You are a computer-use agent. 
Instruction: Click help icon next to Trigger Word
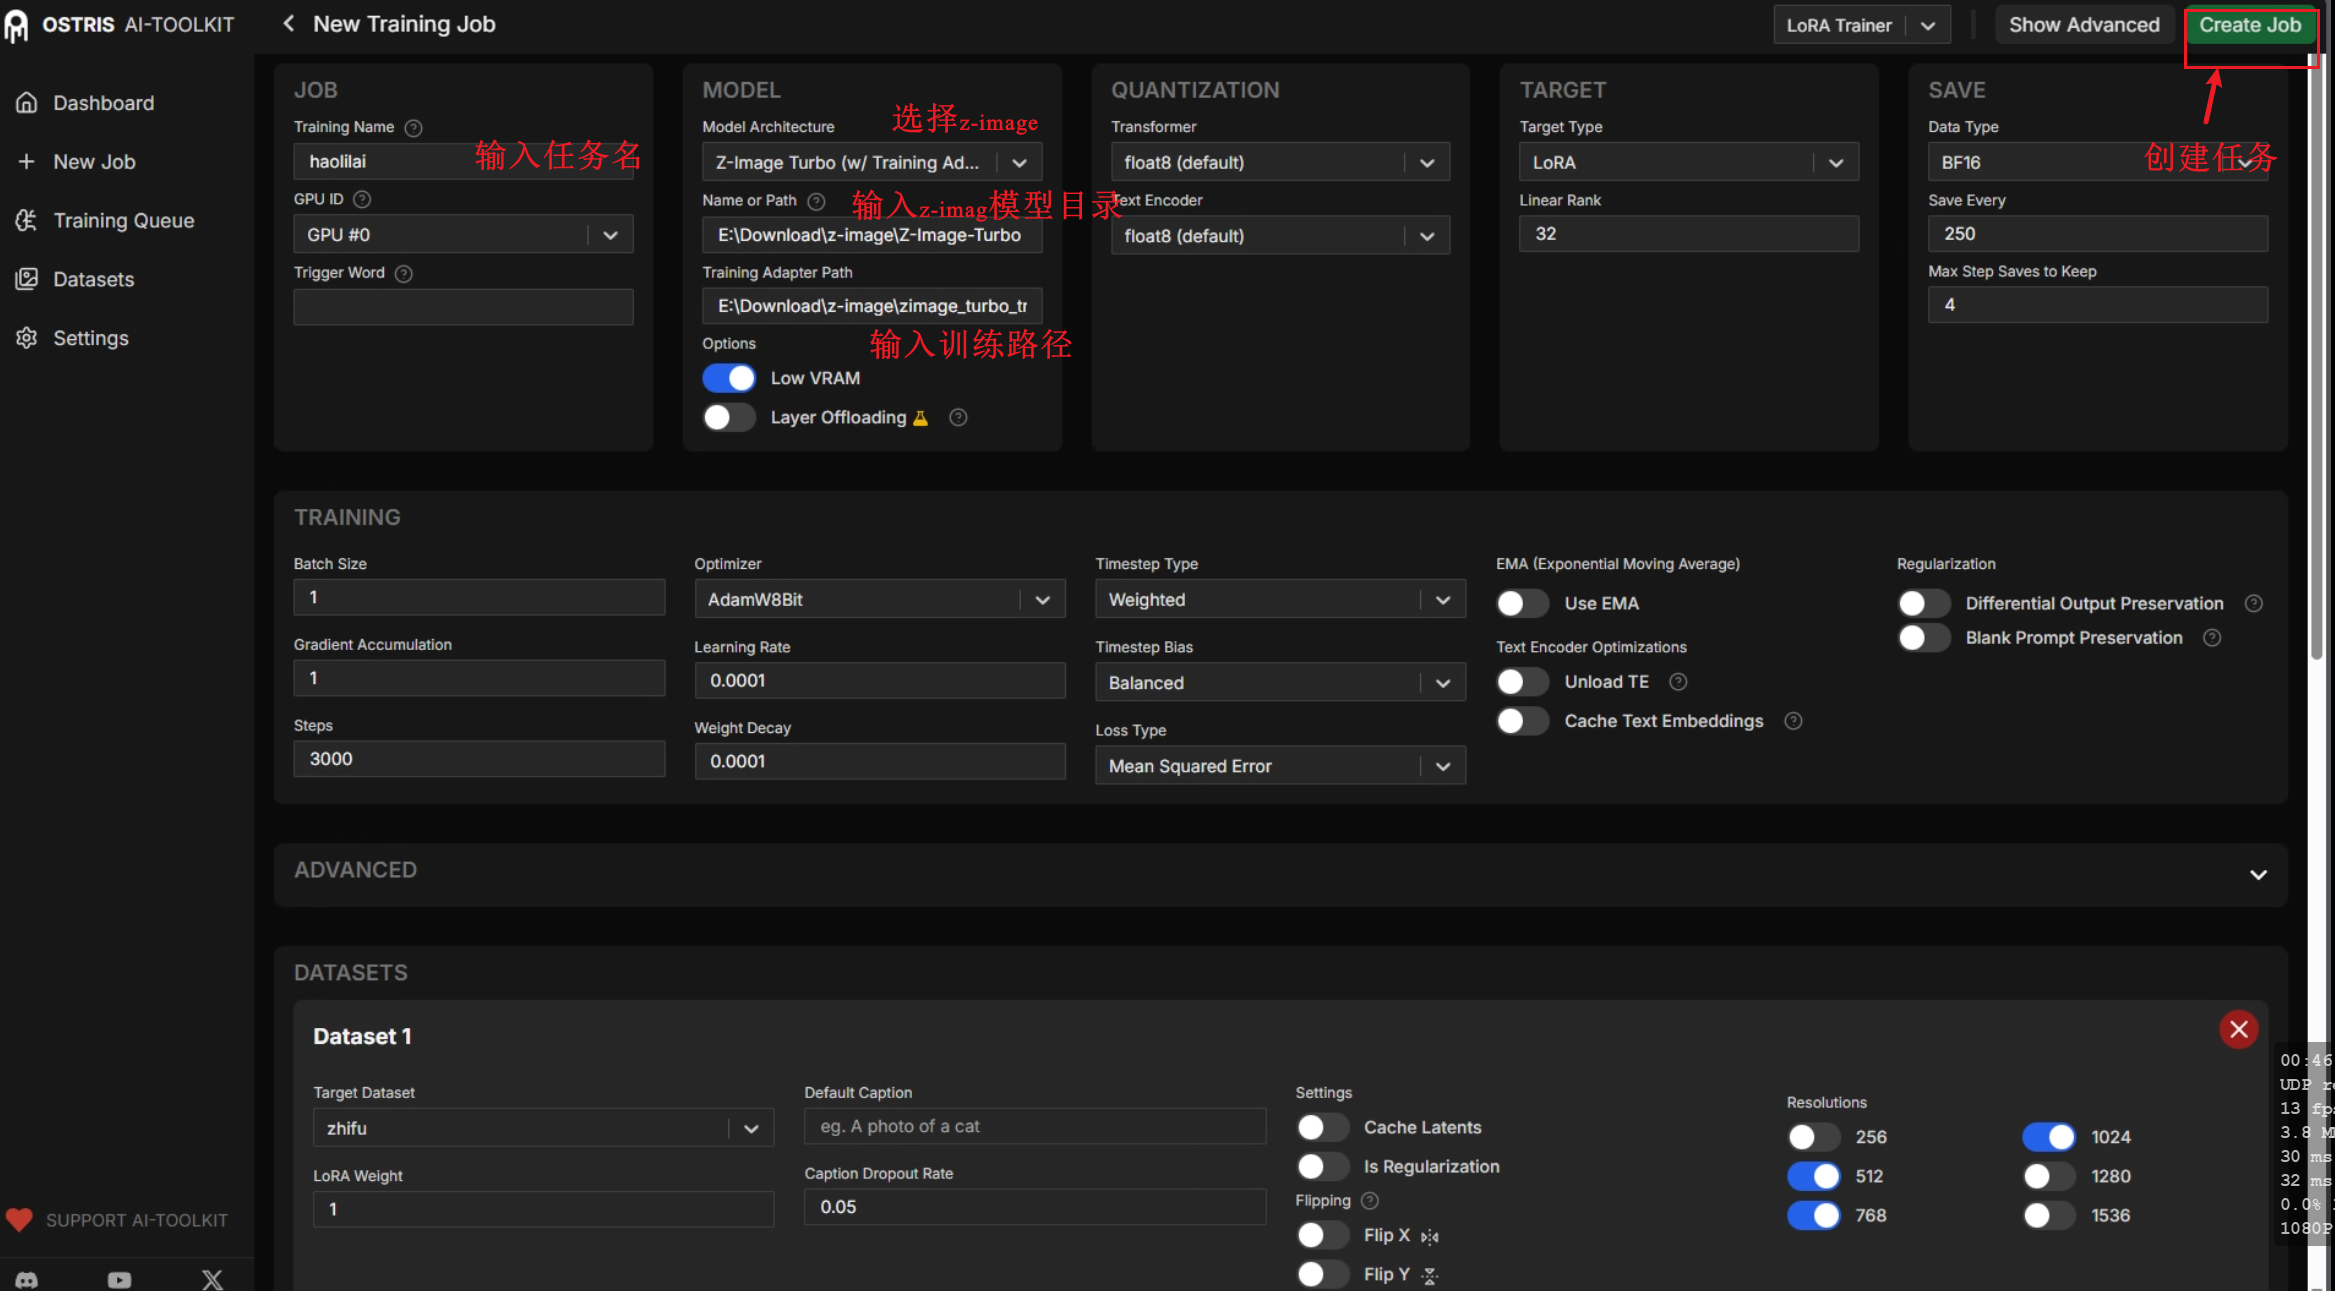pos(404,273)
